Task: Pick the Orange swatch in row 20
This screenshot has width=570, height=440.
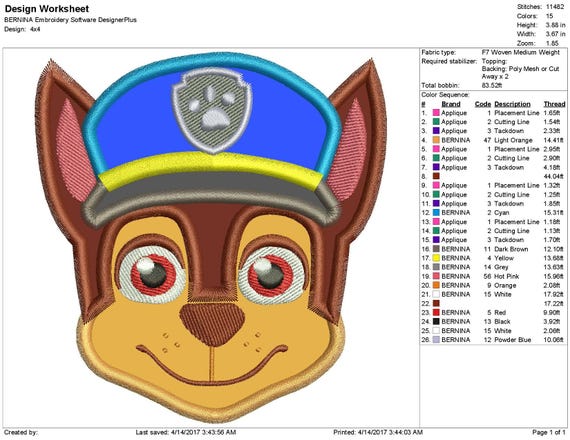Action: pyautogui.click(x=436, y=285)
